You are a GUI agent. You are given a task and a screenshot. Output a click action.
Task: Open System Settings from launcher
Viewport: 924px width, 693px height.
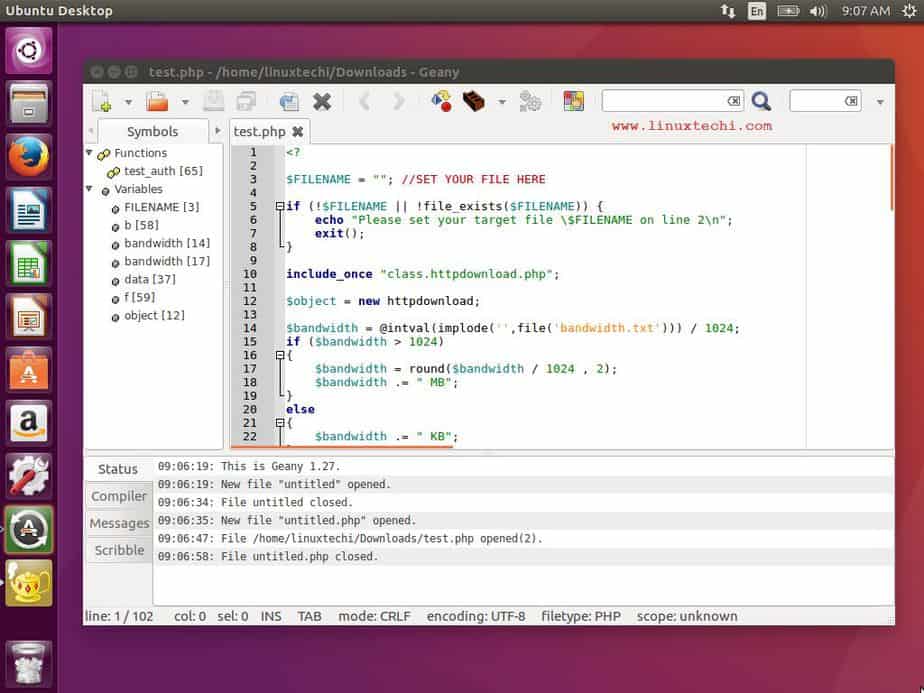[28, 476]
